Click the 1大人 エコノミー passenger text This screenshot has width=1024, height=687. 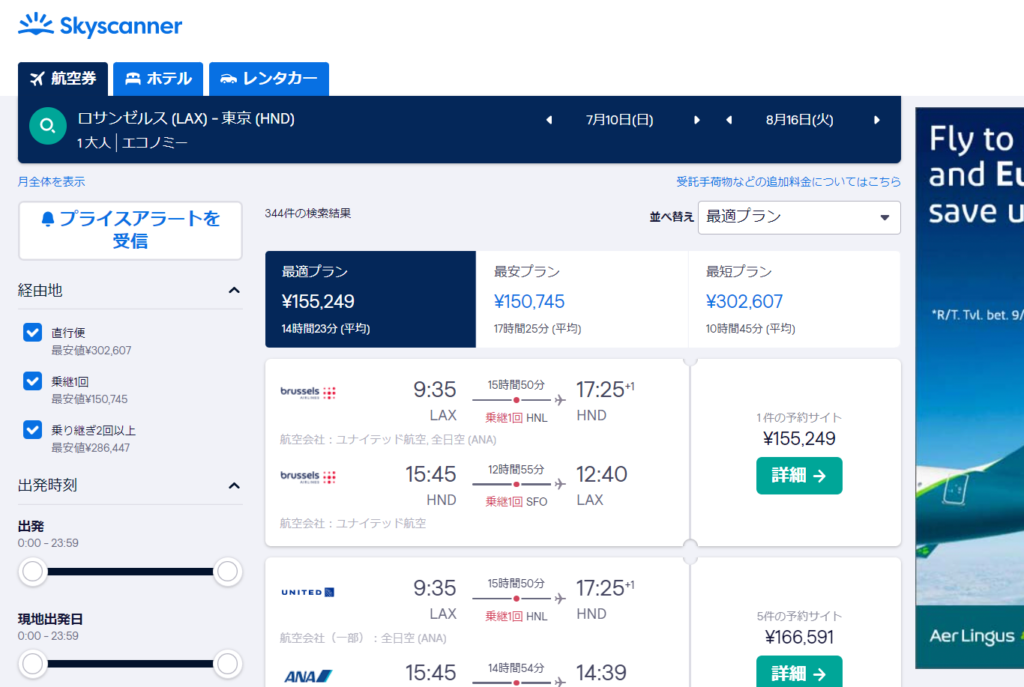(x=132, y=143)
